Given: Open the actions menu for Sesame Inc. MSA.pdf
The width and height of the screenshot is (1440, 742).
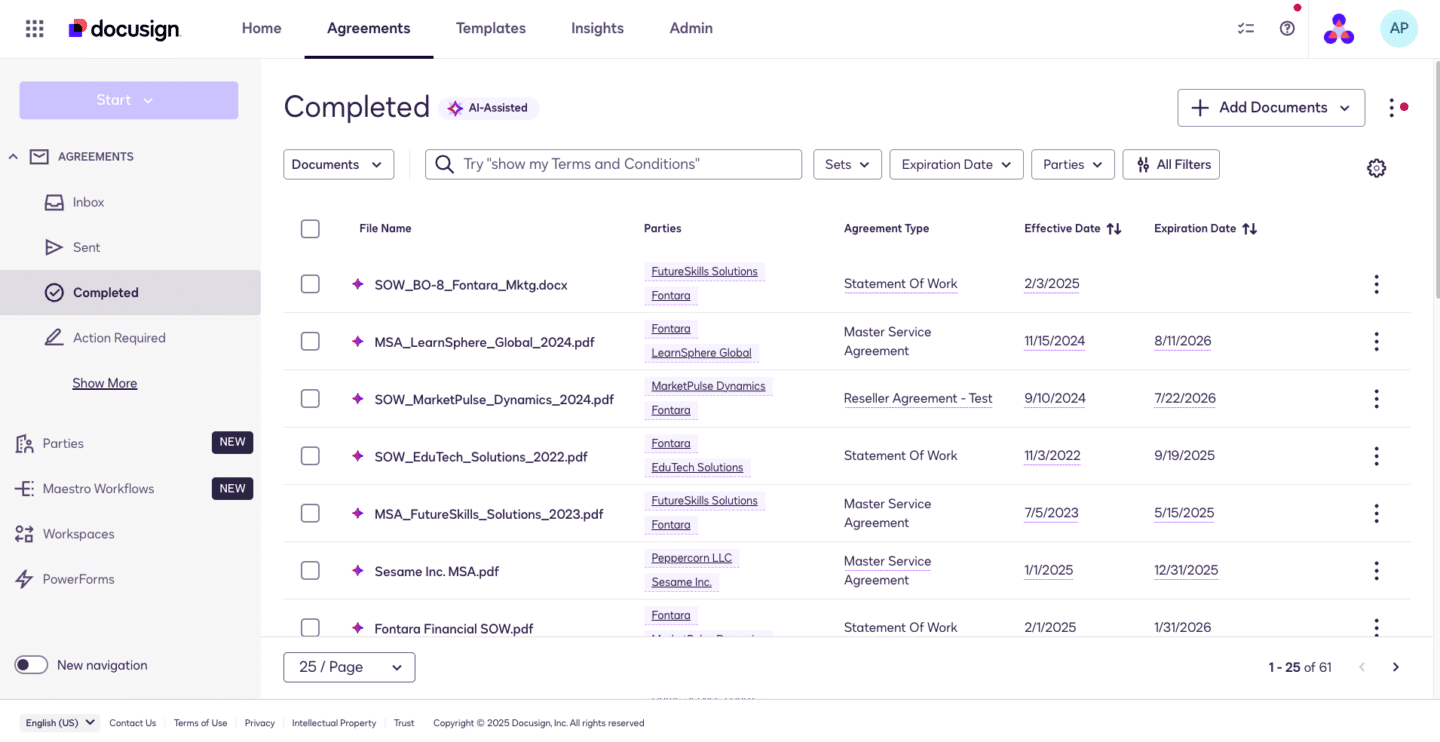Looking at the screenshot, I should 1376,570.
